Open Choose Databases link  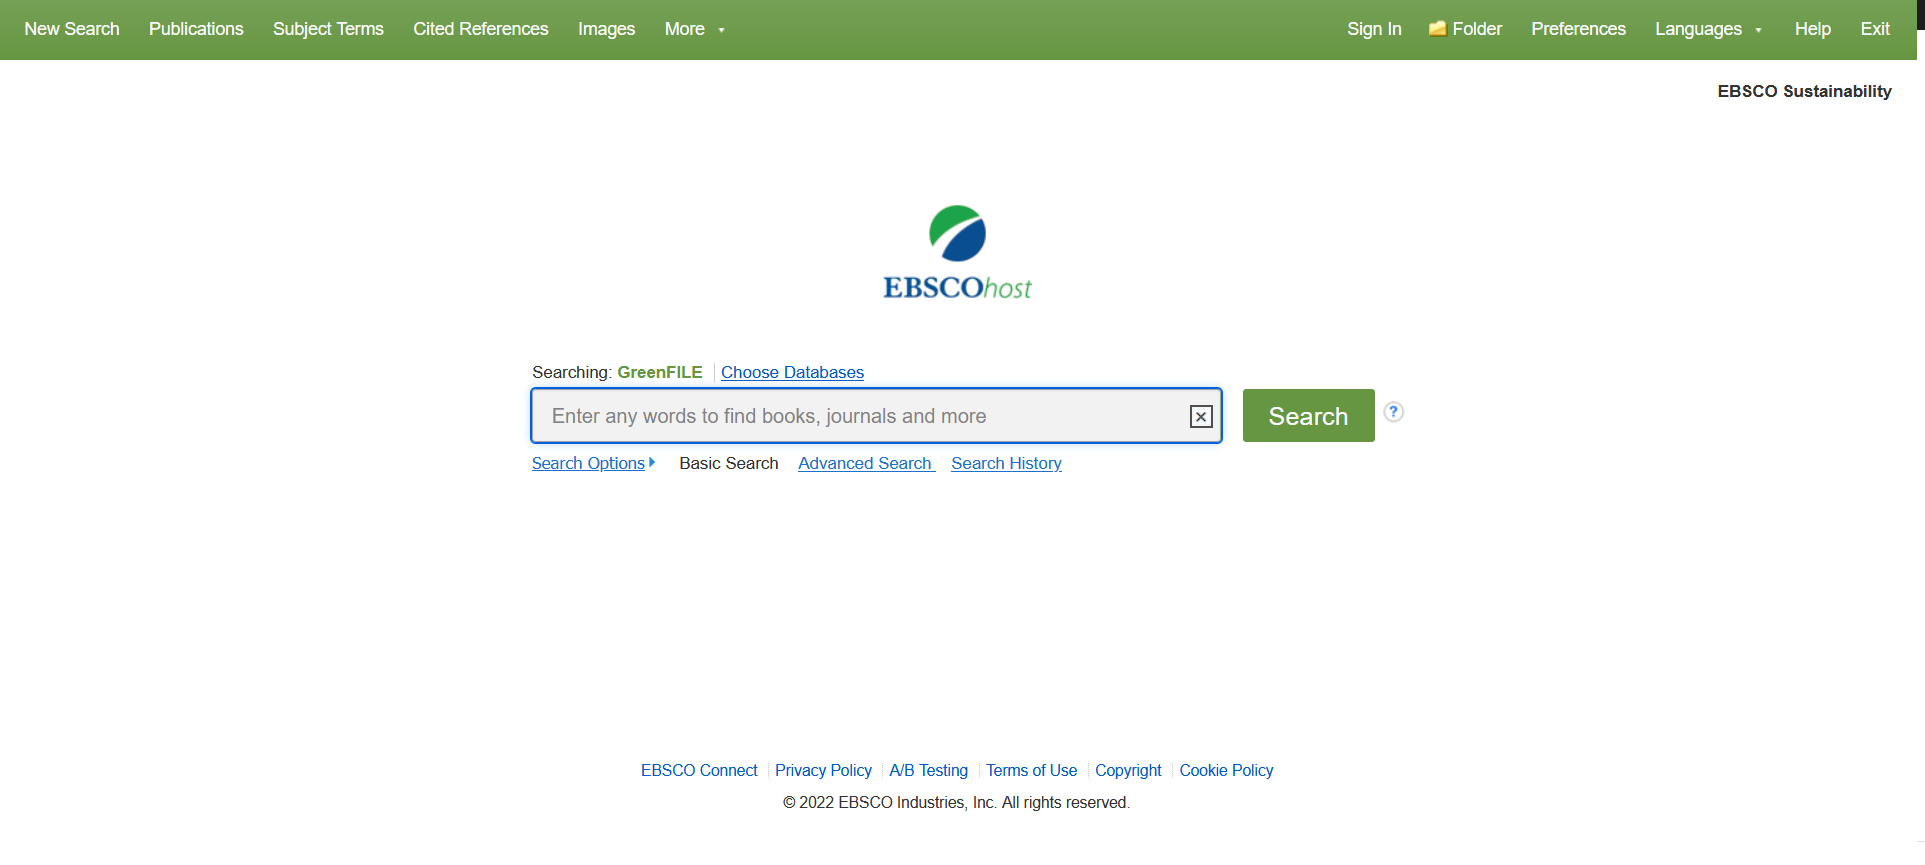tap(792, 372)
